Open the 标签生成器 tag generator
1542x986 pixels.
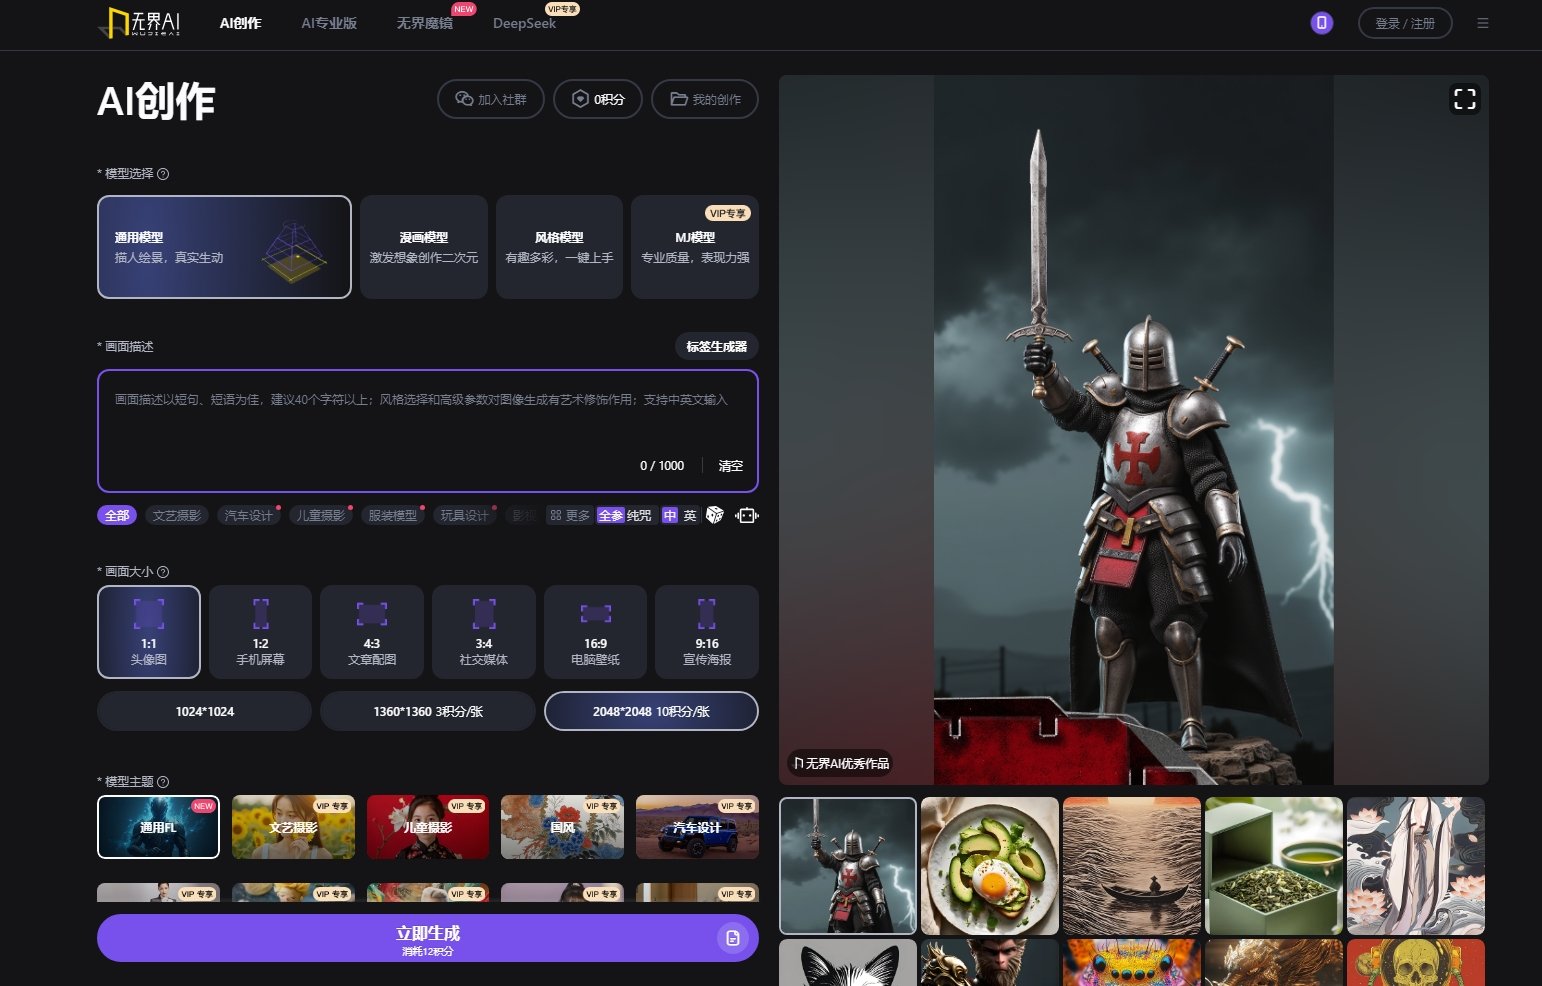click(x=716, y=347)
